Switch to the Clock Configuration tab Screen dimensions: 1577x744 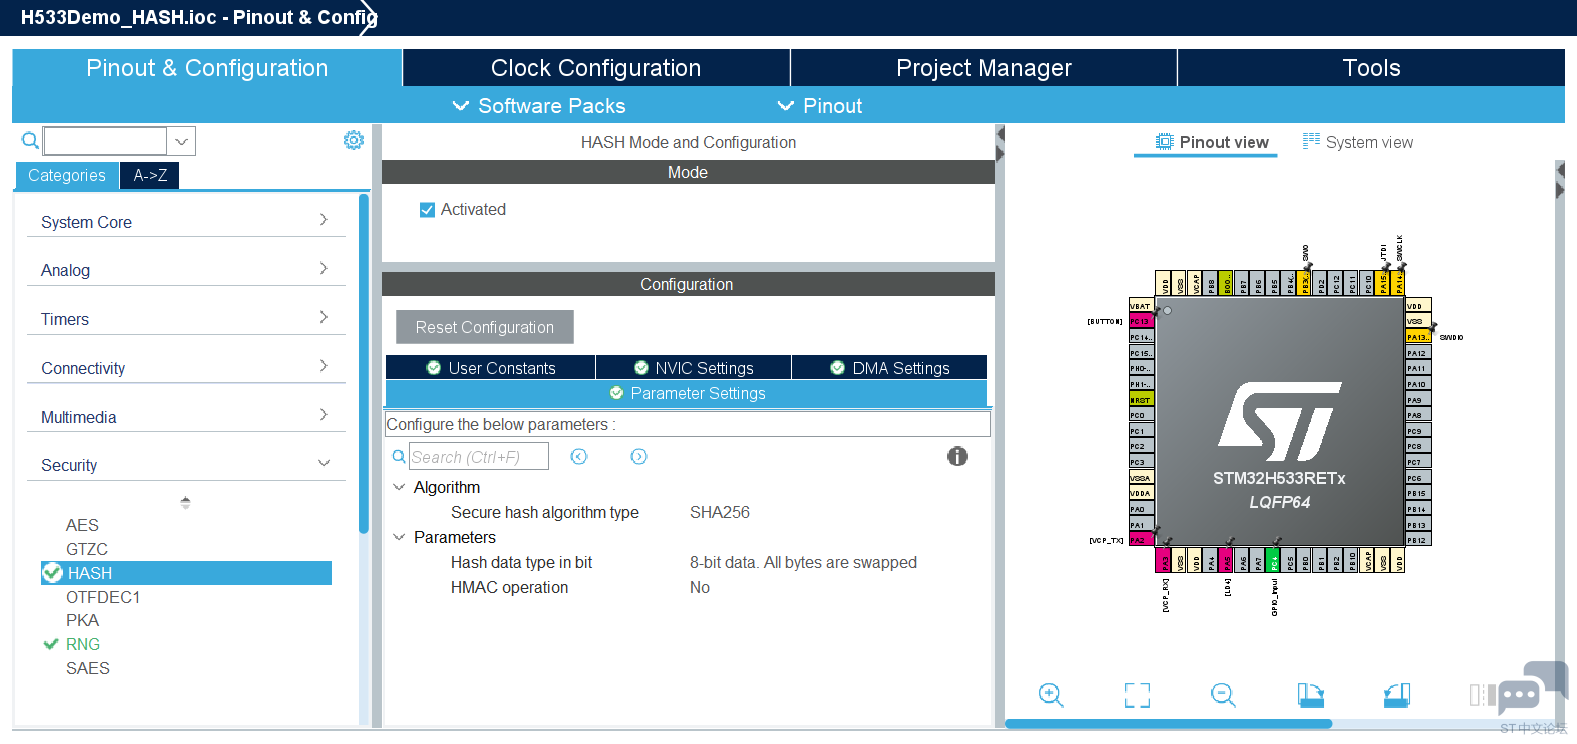[596, 68]
